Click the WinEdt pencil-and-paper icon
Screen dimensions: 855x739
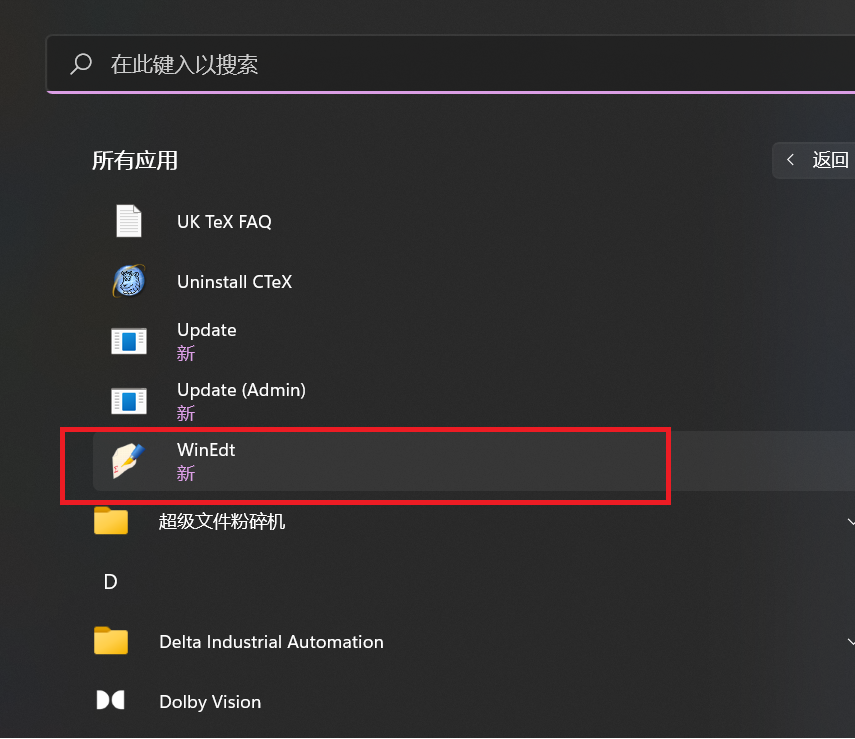pyautogui.click(x=129, y=461)
